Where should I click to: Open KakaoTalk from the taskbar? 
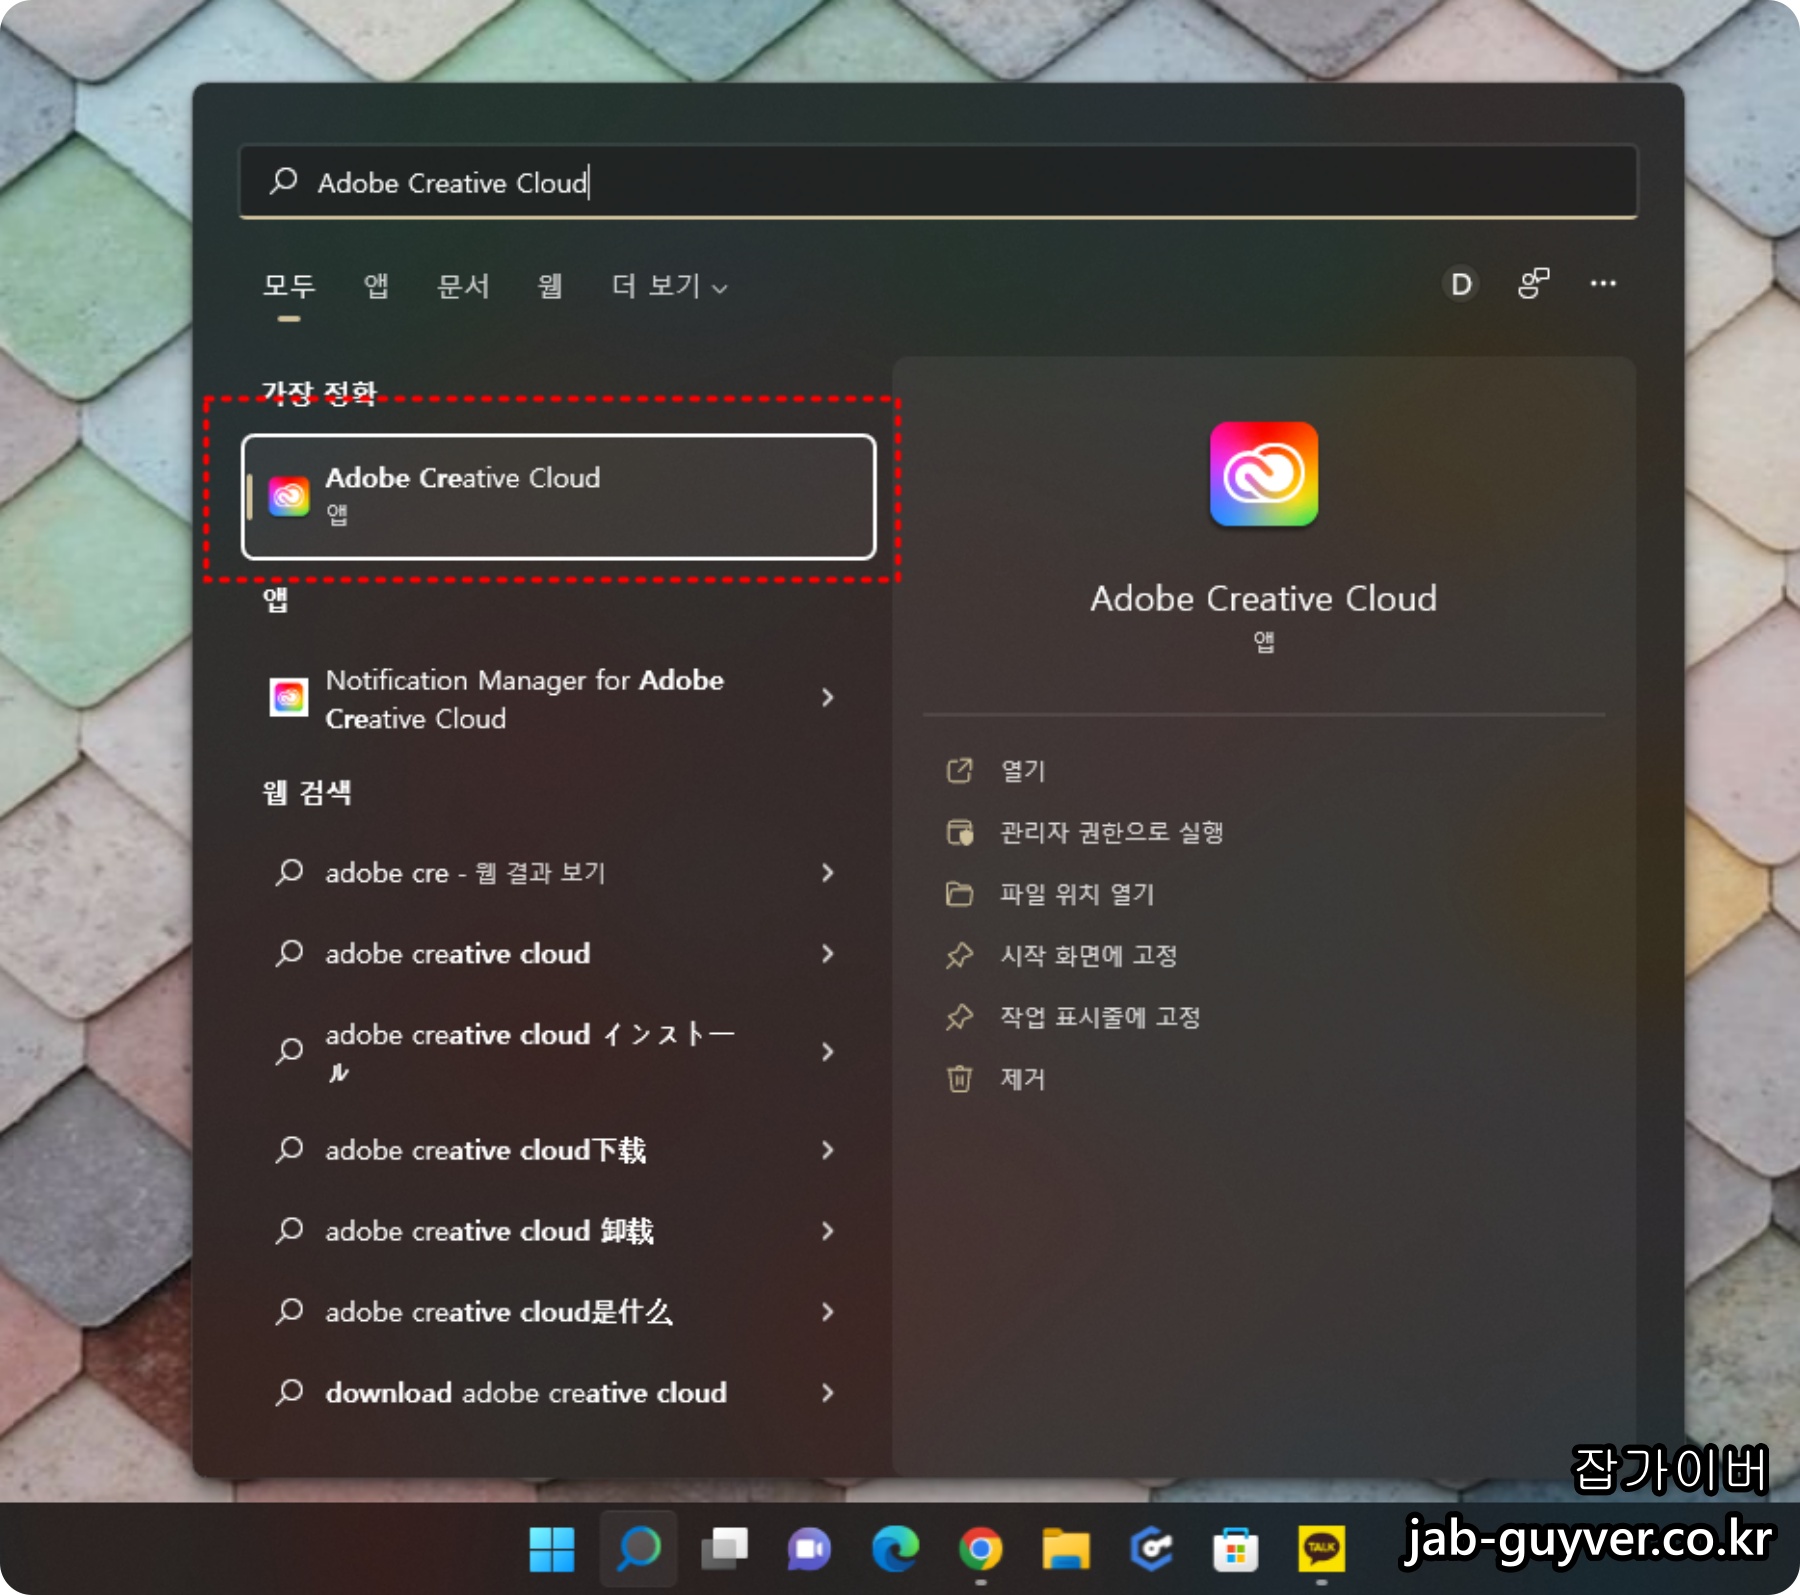click(x=1321, y=1549)
